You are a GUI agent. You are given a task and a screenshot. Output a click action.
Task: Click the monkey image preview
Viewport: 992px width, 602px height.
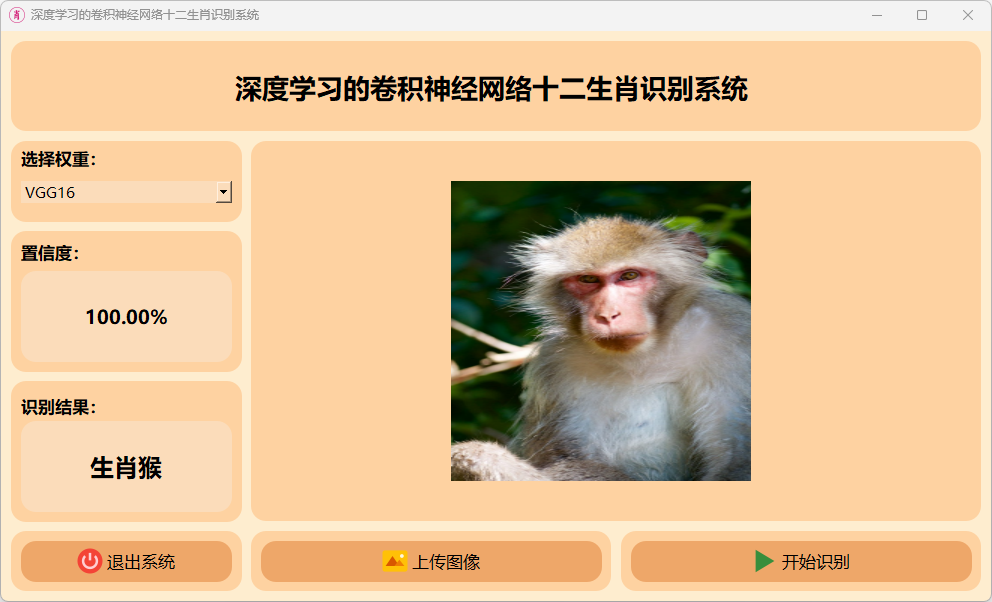tap(600, 331)
